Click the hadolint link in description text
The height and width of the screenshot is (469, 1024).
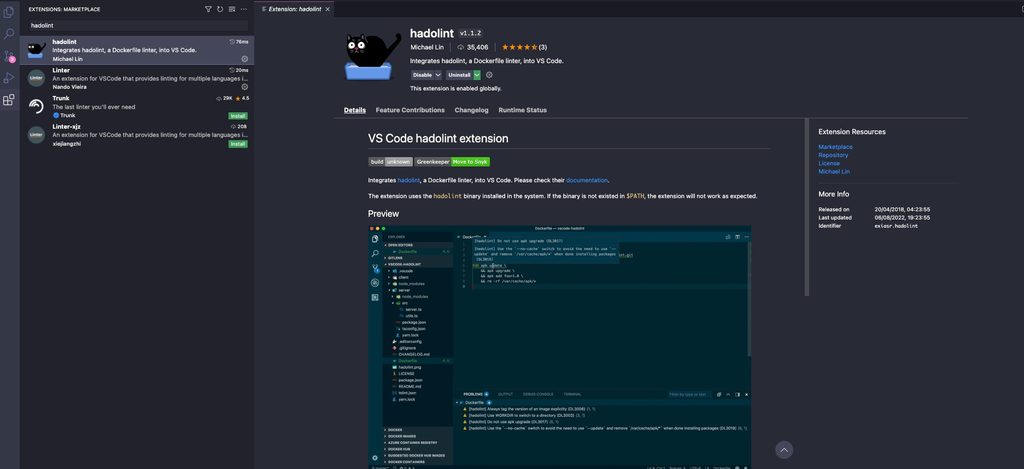(408, 180)
